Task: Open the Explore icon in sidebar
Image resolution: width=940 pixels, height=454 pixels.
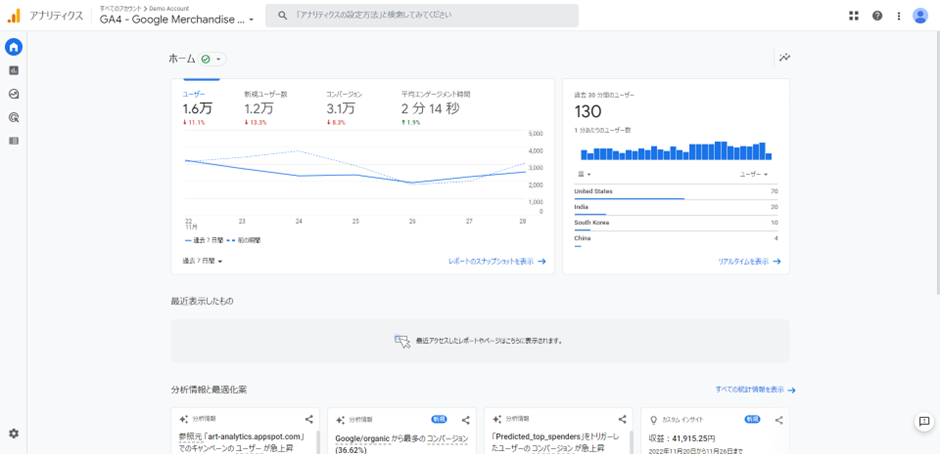Action: tap(14, 94)
